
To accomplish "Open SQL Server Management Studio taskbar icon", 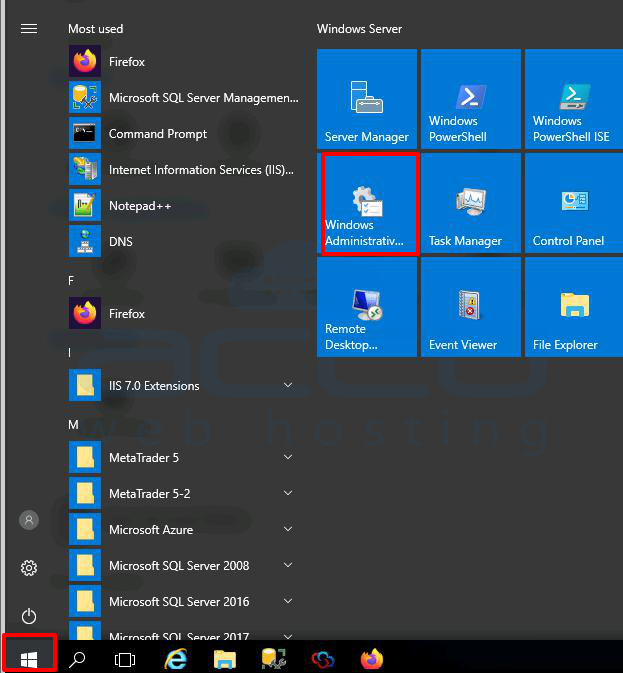I will (x=274, y=659).
